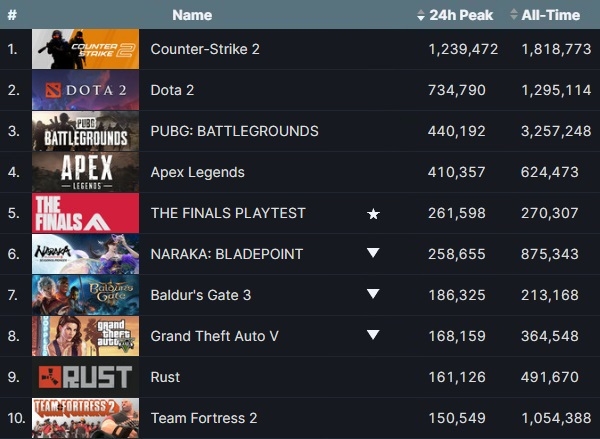
Task: Select the Grand Theft Auto V name link
Action: coord(215,336)
